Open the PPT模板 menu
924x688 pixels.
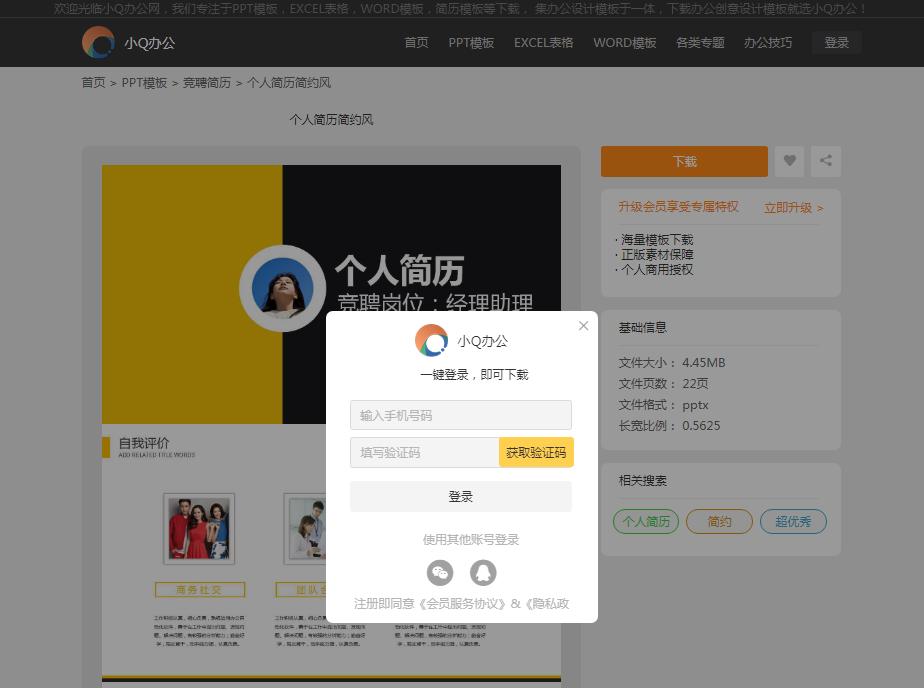469,43
